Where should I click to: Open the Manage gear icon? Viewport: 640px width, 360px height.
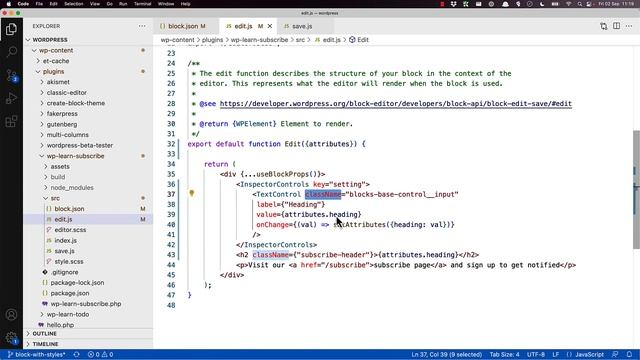11,338
